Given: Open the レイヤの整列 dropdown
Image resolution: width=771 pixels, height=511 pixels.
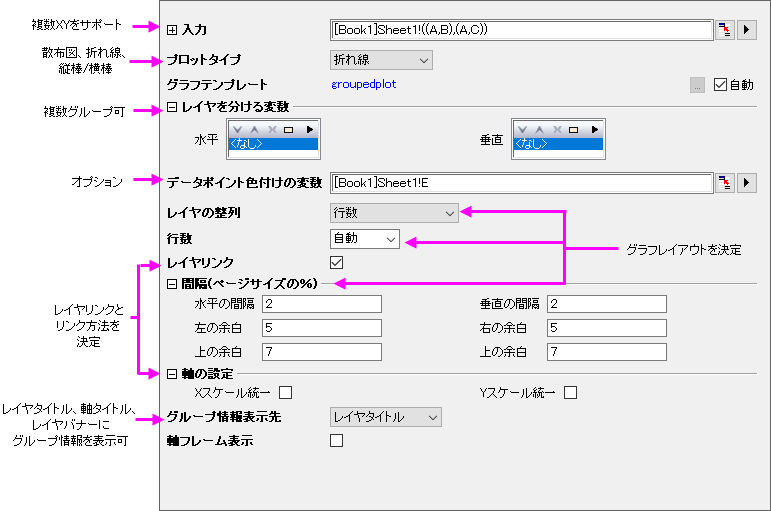Looking at the screenshot, I should tap(394, 213).
